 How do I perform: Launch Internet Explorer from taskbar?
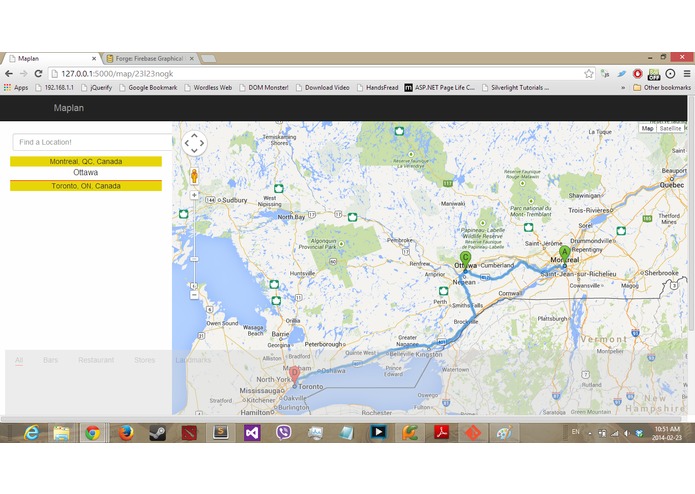(31, 432)
